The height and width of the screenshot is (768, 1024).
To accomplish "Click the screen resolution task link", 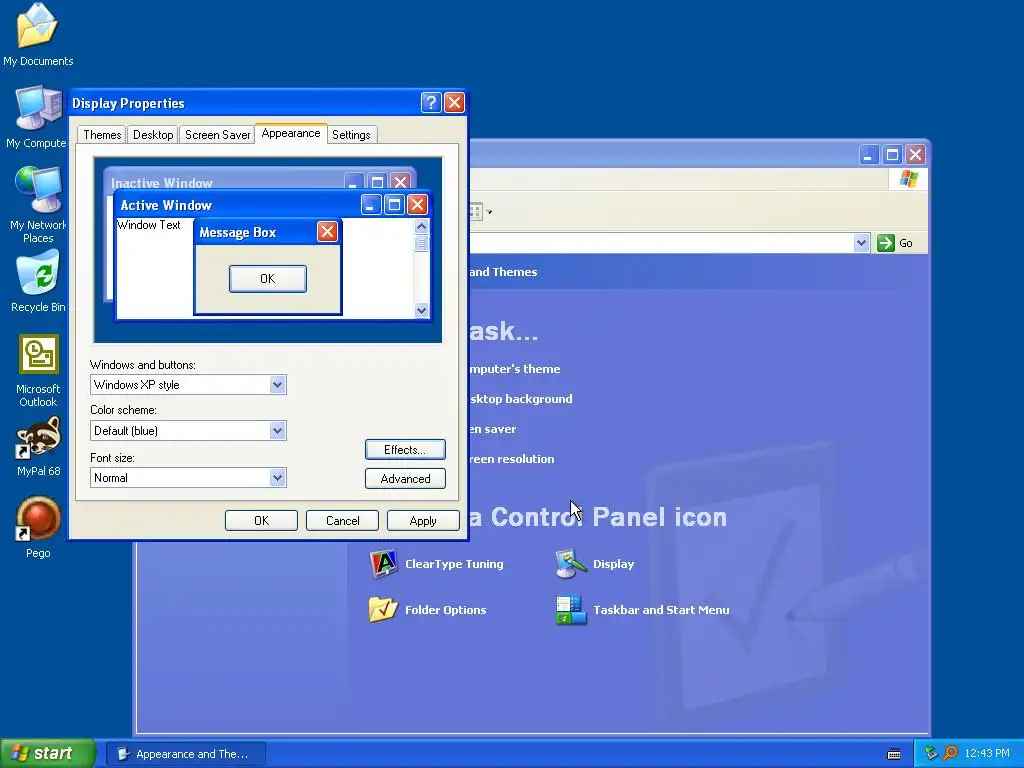I will 511,459.
